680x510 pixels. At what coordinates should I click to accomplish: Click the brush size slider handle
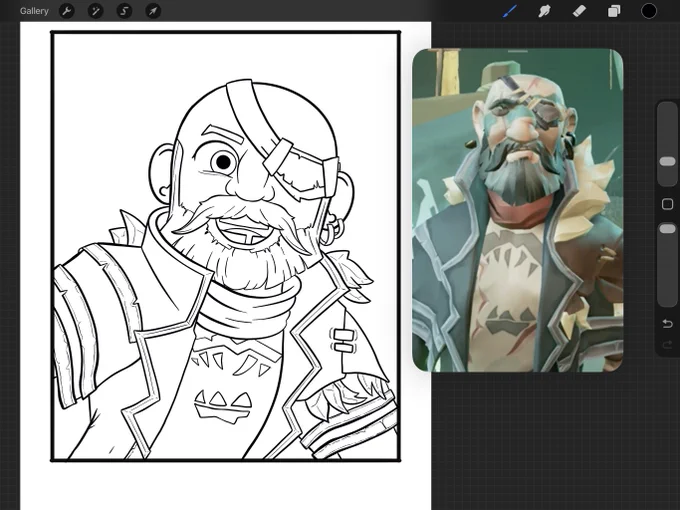(x=667, y=162)
